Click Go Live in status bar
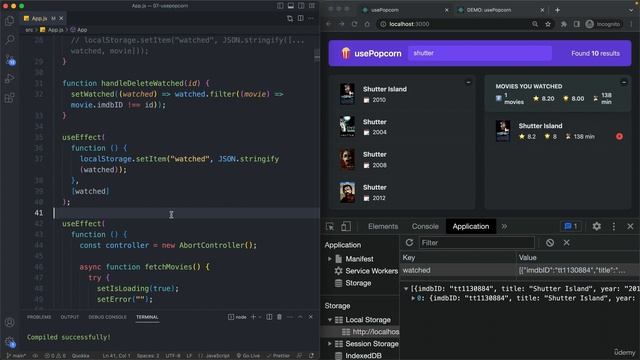Screen dimensions: 640x360 tap(248, 356)
